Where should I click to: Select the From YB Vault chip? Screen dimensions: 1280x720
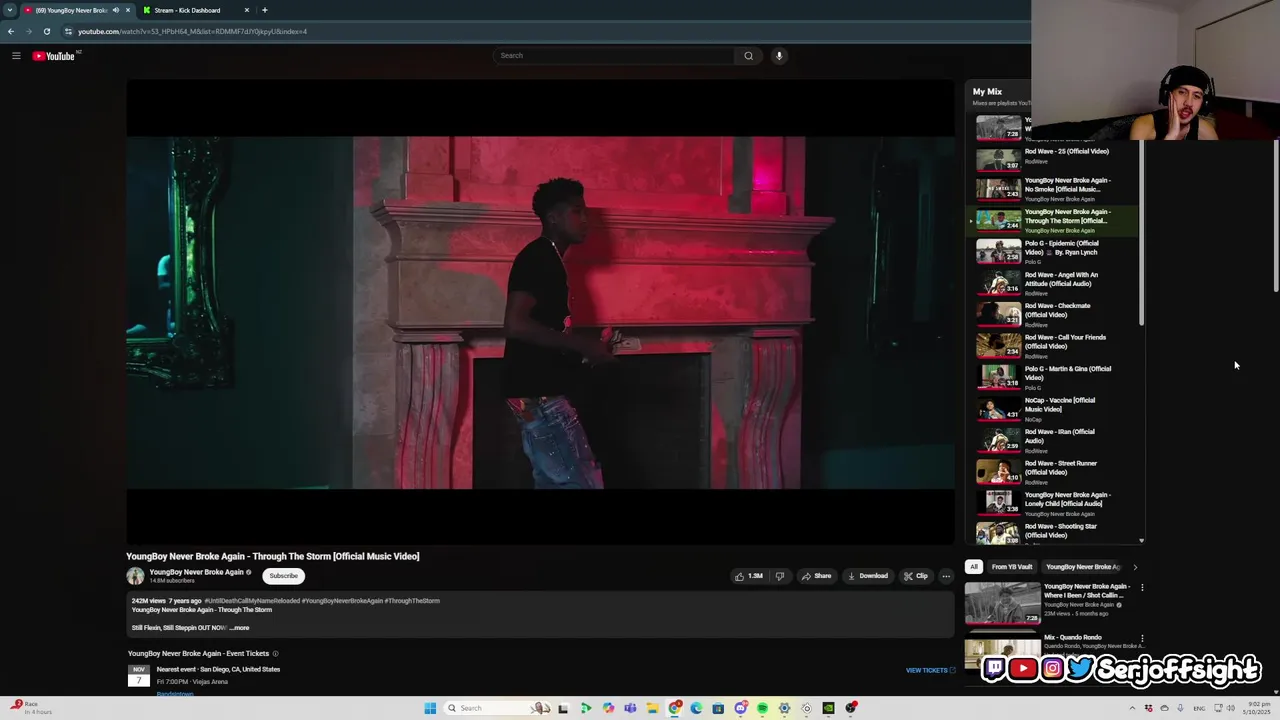click(x=1011, y=567)
